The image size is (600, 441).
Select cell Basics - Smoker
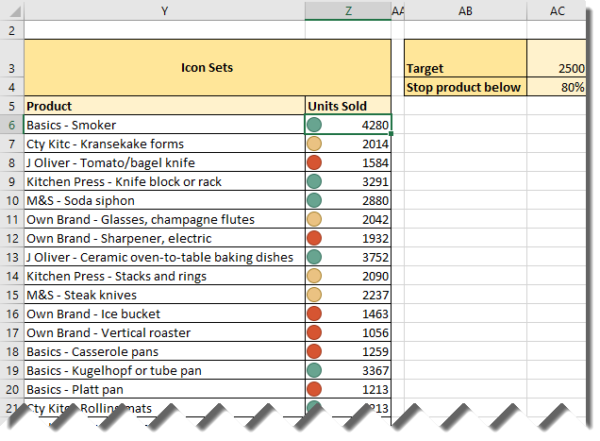pos(163,125)
